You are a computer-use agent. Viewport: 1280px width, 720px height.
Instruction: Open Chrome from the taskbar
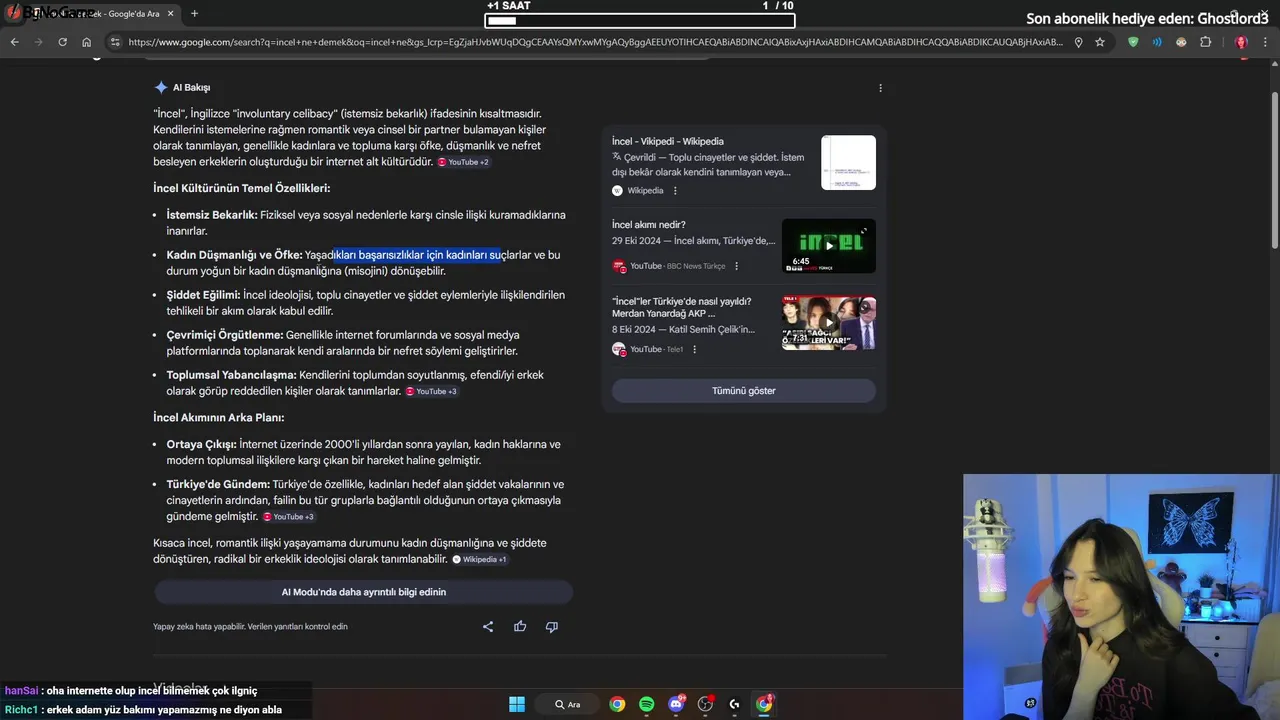click(x=617, y=704)
